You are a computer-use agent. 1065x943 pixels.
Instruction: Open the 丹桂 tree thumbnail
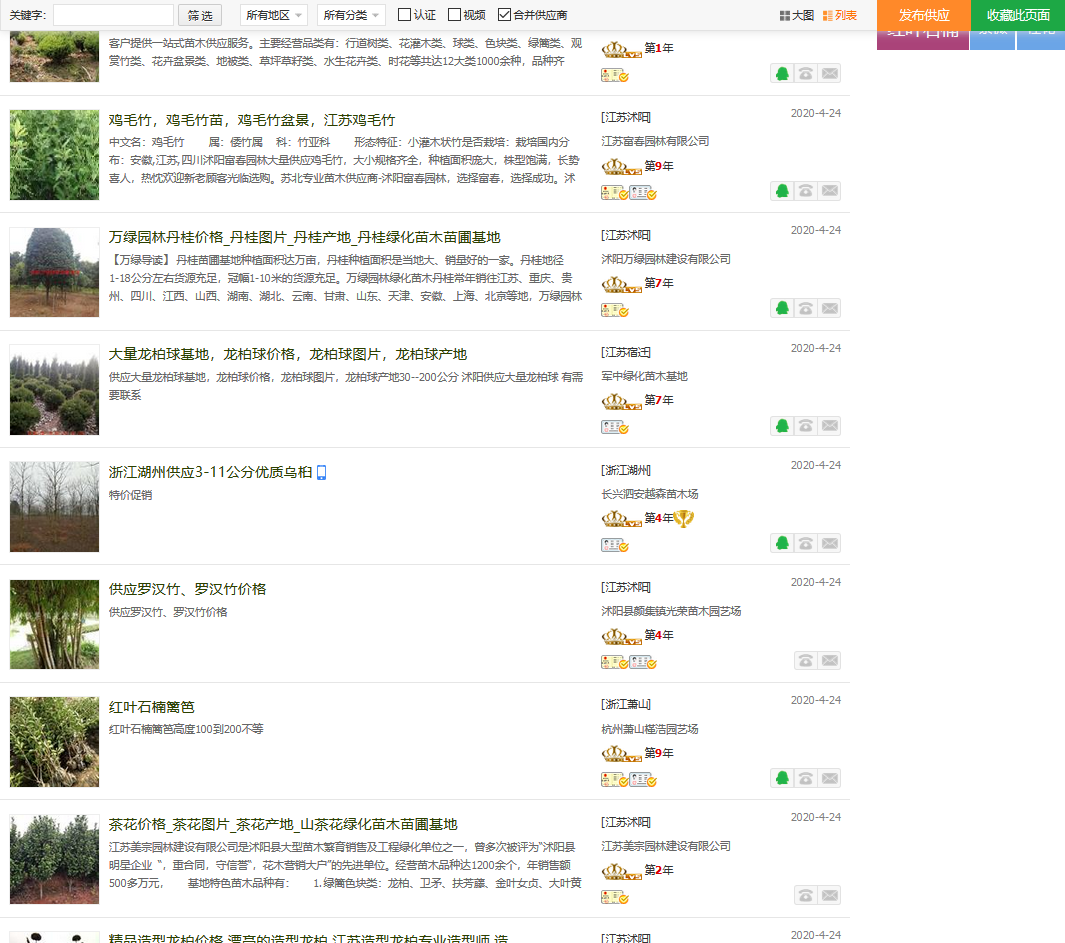tap(54, 272)
